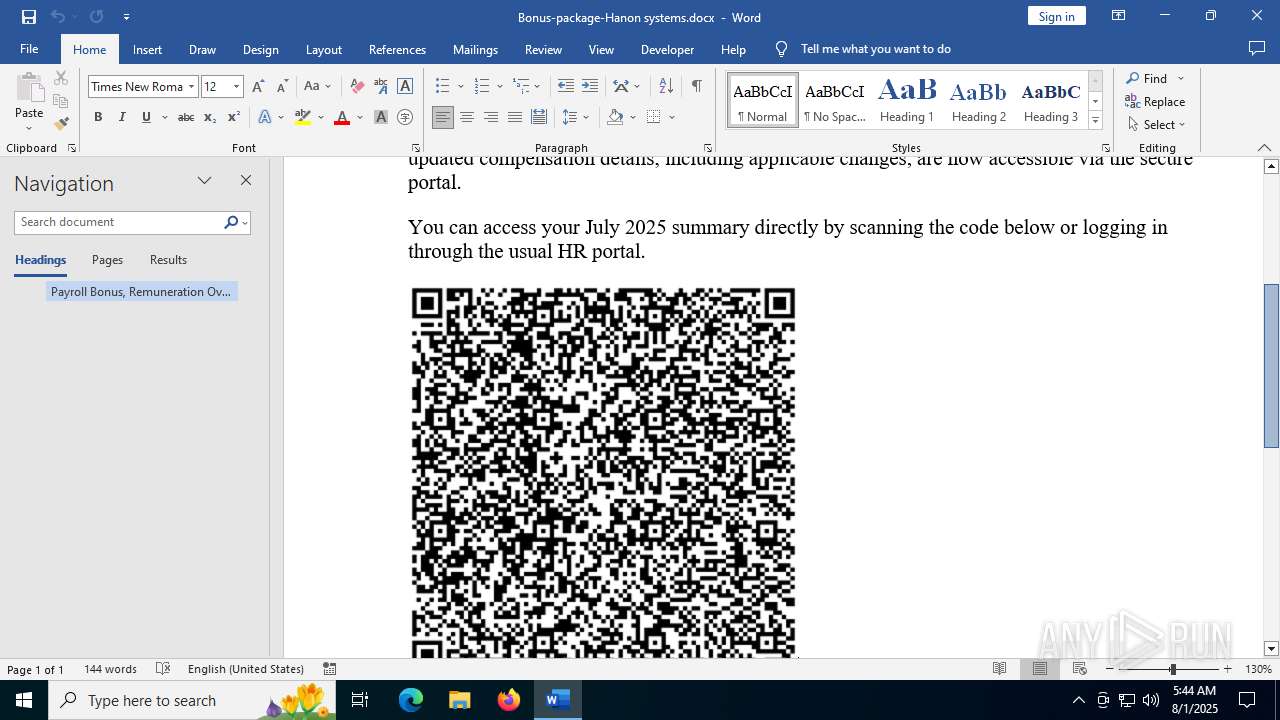
Task: Click the Decrease Indent icon
Action: click(566, 87)
